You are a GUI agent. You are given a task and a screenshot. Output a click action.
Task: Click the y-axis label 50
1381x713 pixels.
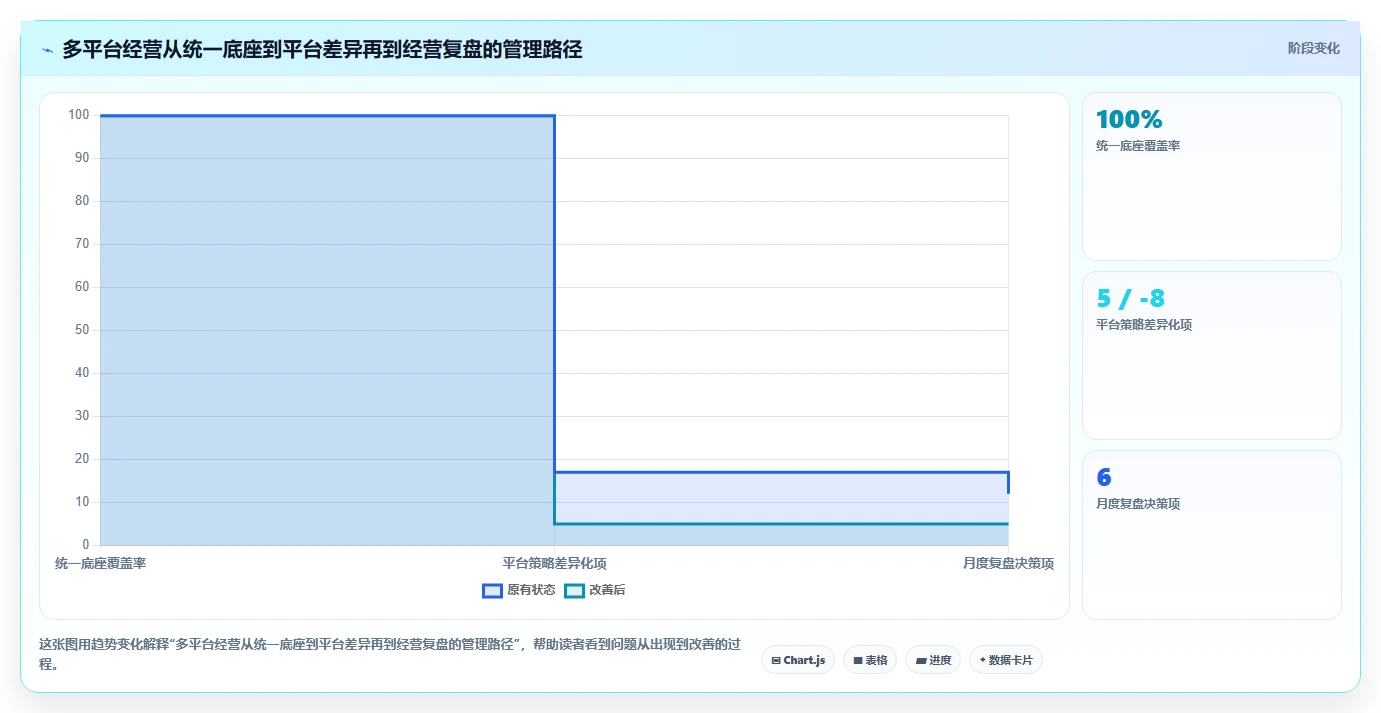point(82,330)
